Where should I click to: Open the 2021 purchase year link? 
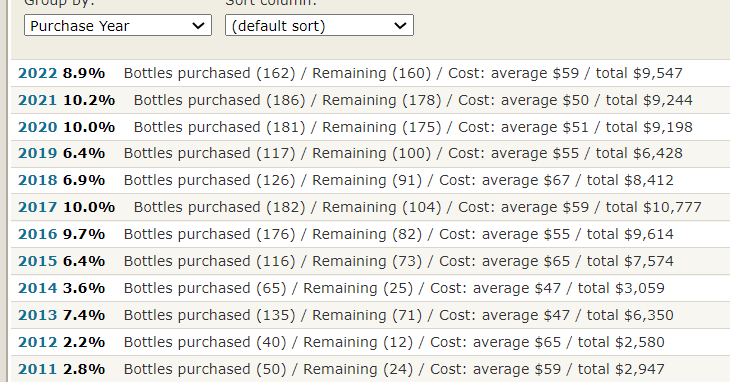(x=38, y=100)
